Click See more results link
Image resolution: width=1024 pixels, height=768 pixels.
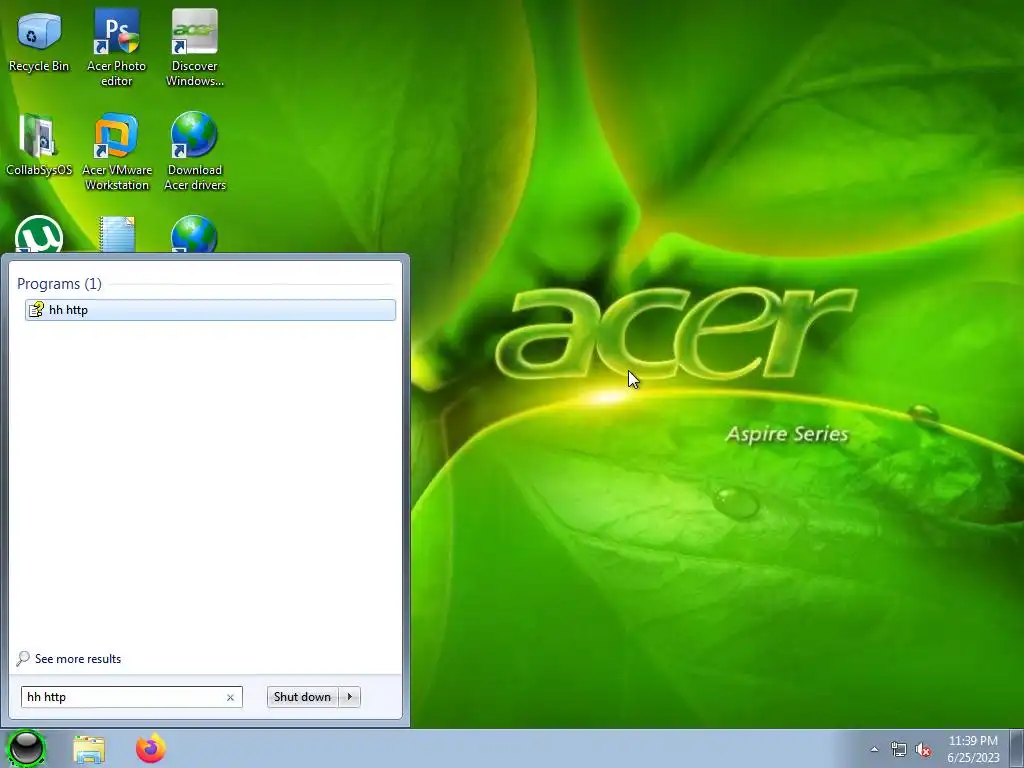tap(78, 659)
